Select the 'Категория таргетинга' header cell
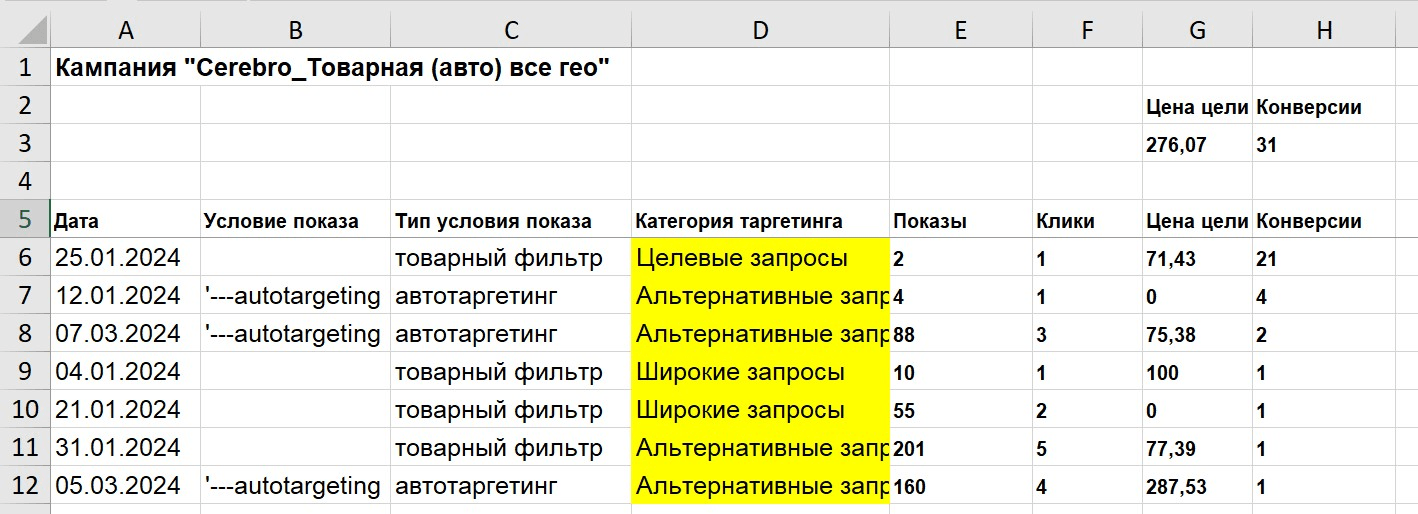This screenshot has width=1418, height=514. tap(739, 222)
